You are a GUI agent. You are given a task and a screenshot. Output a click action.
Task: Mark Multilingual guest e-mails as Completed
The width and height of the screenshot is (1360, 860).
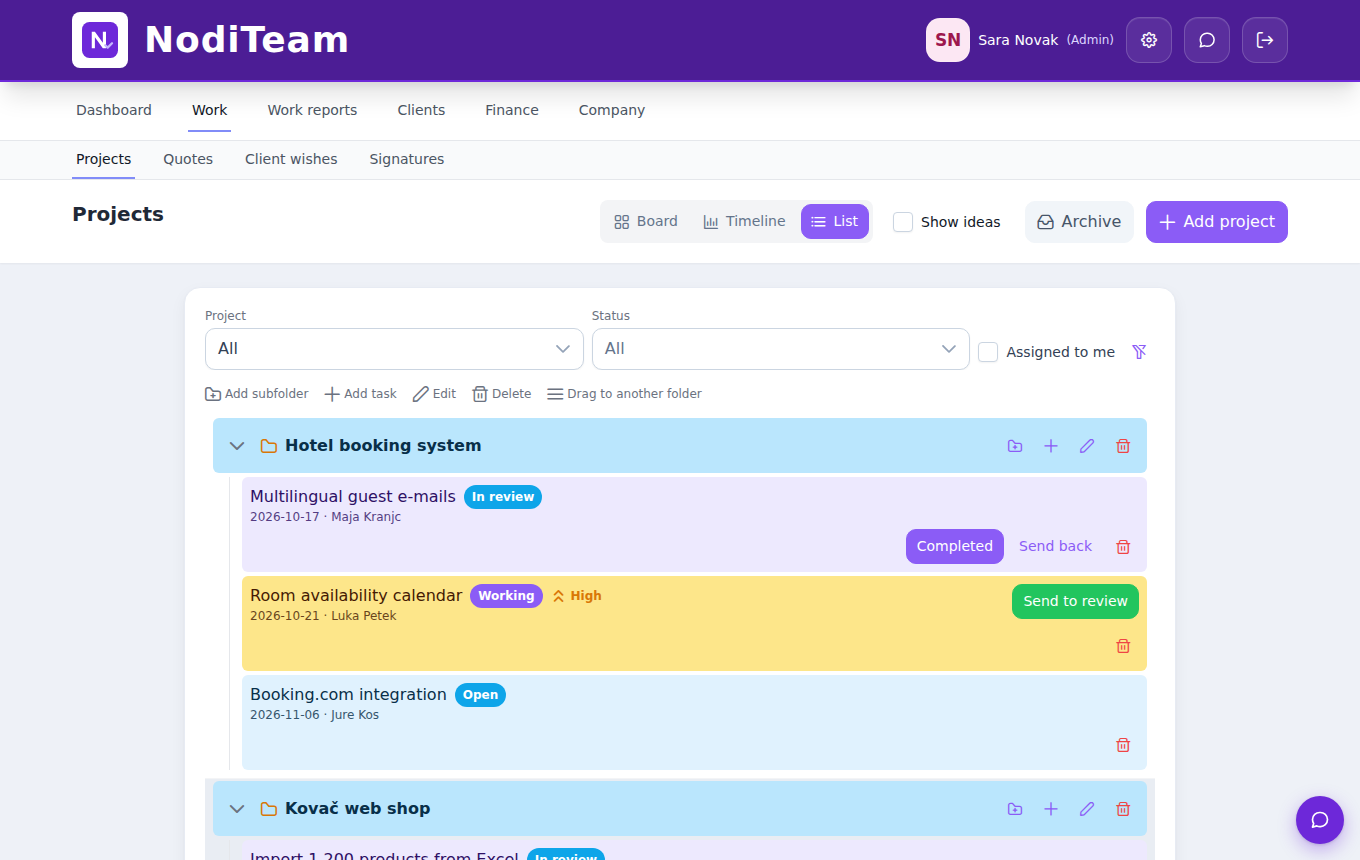click(x=955, y=546)
